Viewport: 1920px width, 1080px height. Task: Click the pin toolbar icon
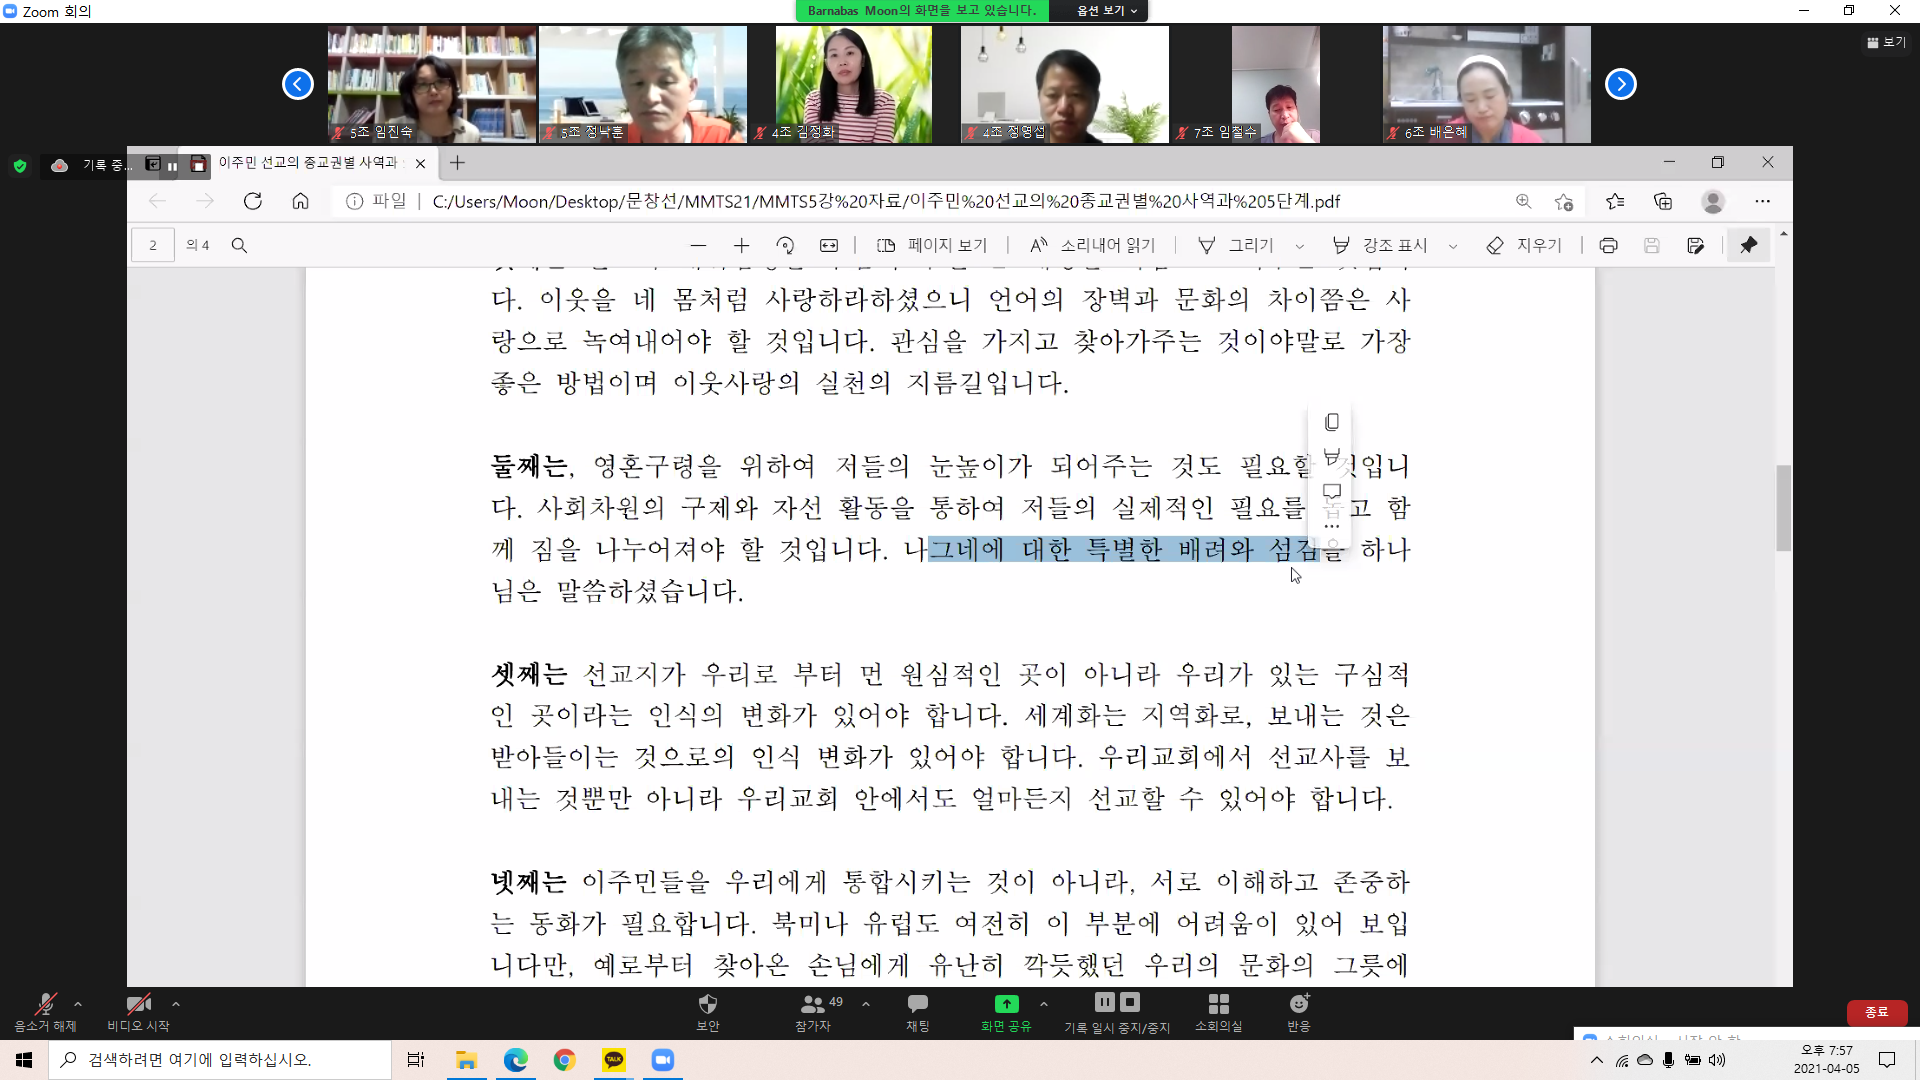click(1748, 245)
